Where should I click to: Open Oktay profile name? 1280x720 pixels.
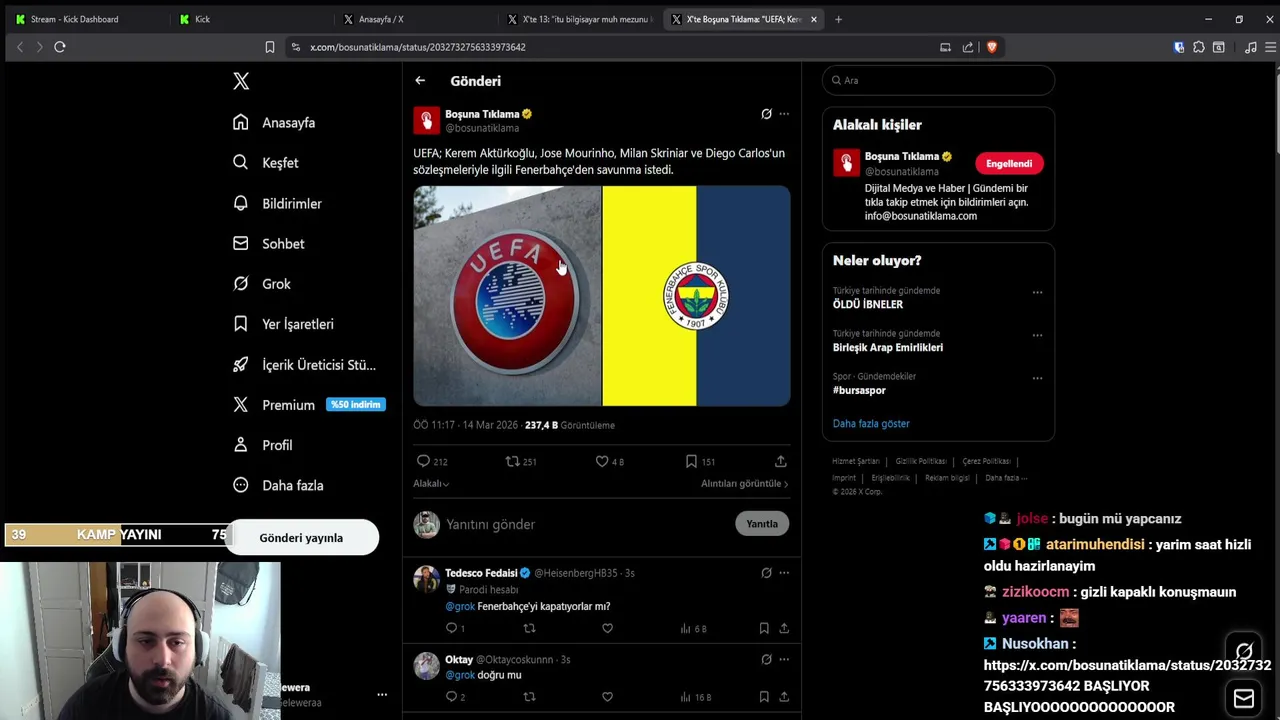(459, 660)
